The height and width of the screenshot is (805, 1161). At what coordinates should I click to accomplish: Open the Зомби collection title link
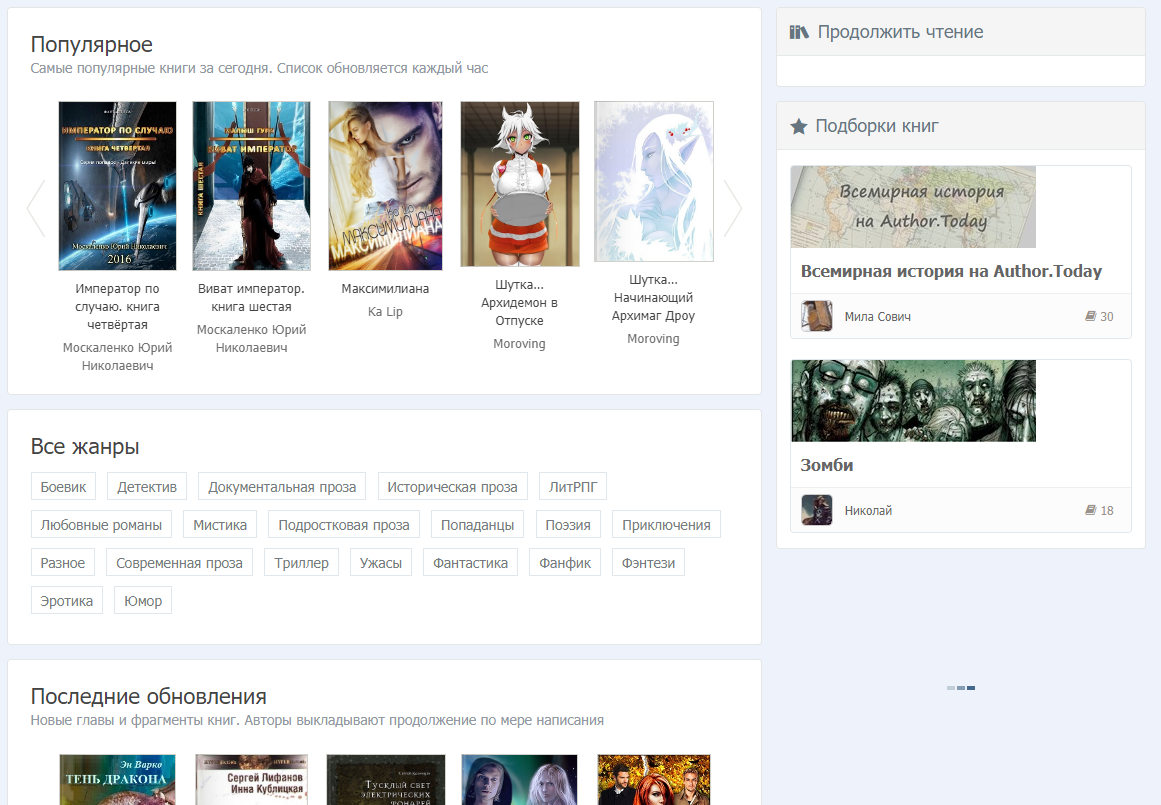827,465
